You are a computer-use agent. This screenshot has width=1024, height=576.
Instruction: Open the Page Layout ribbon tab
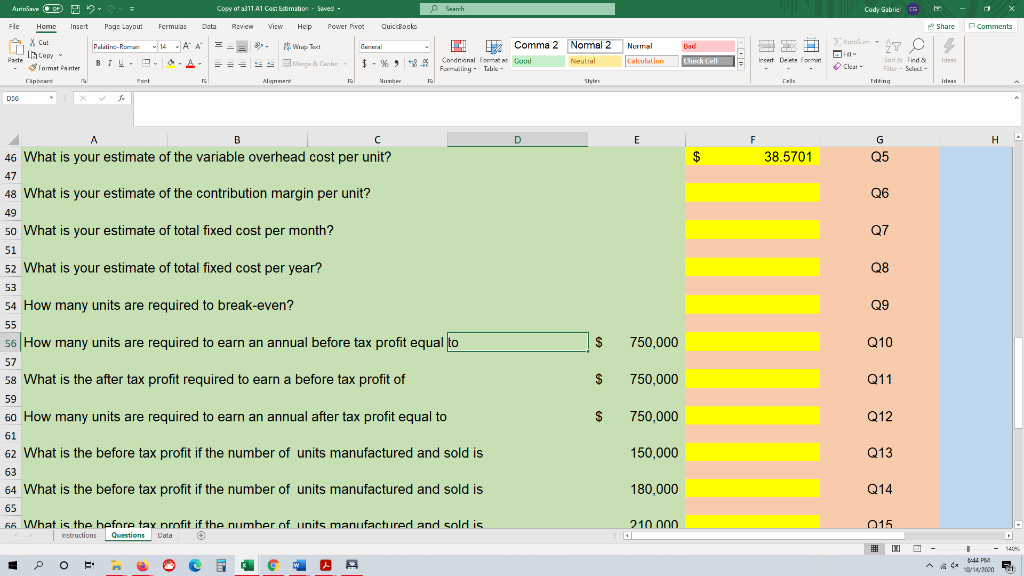click(x=123, y=27)
